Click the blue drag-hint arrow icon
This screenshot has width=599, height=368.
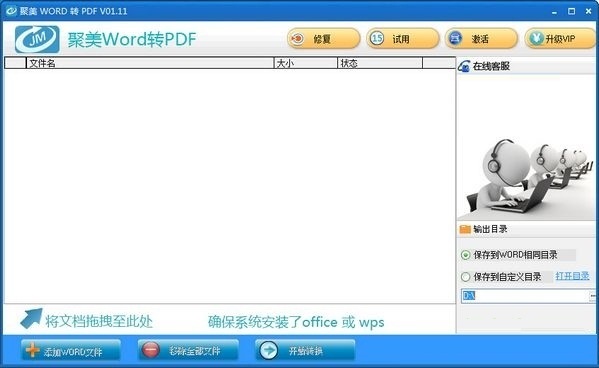tap(31, 318)
